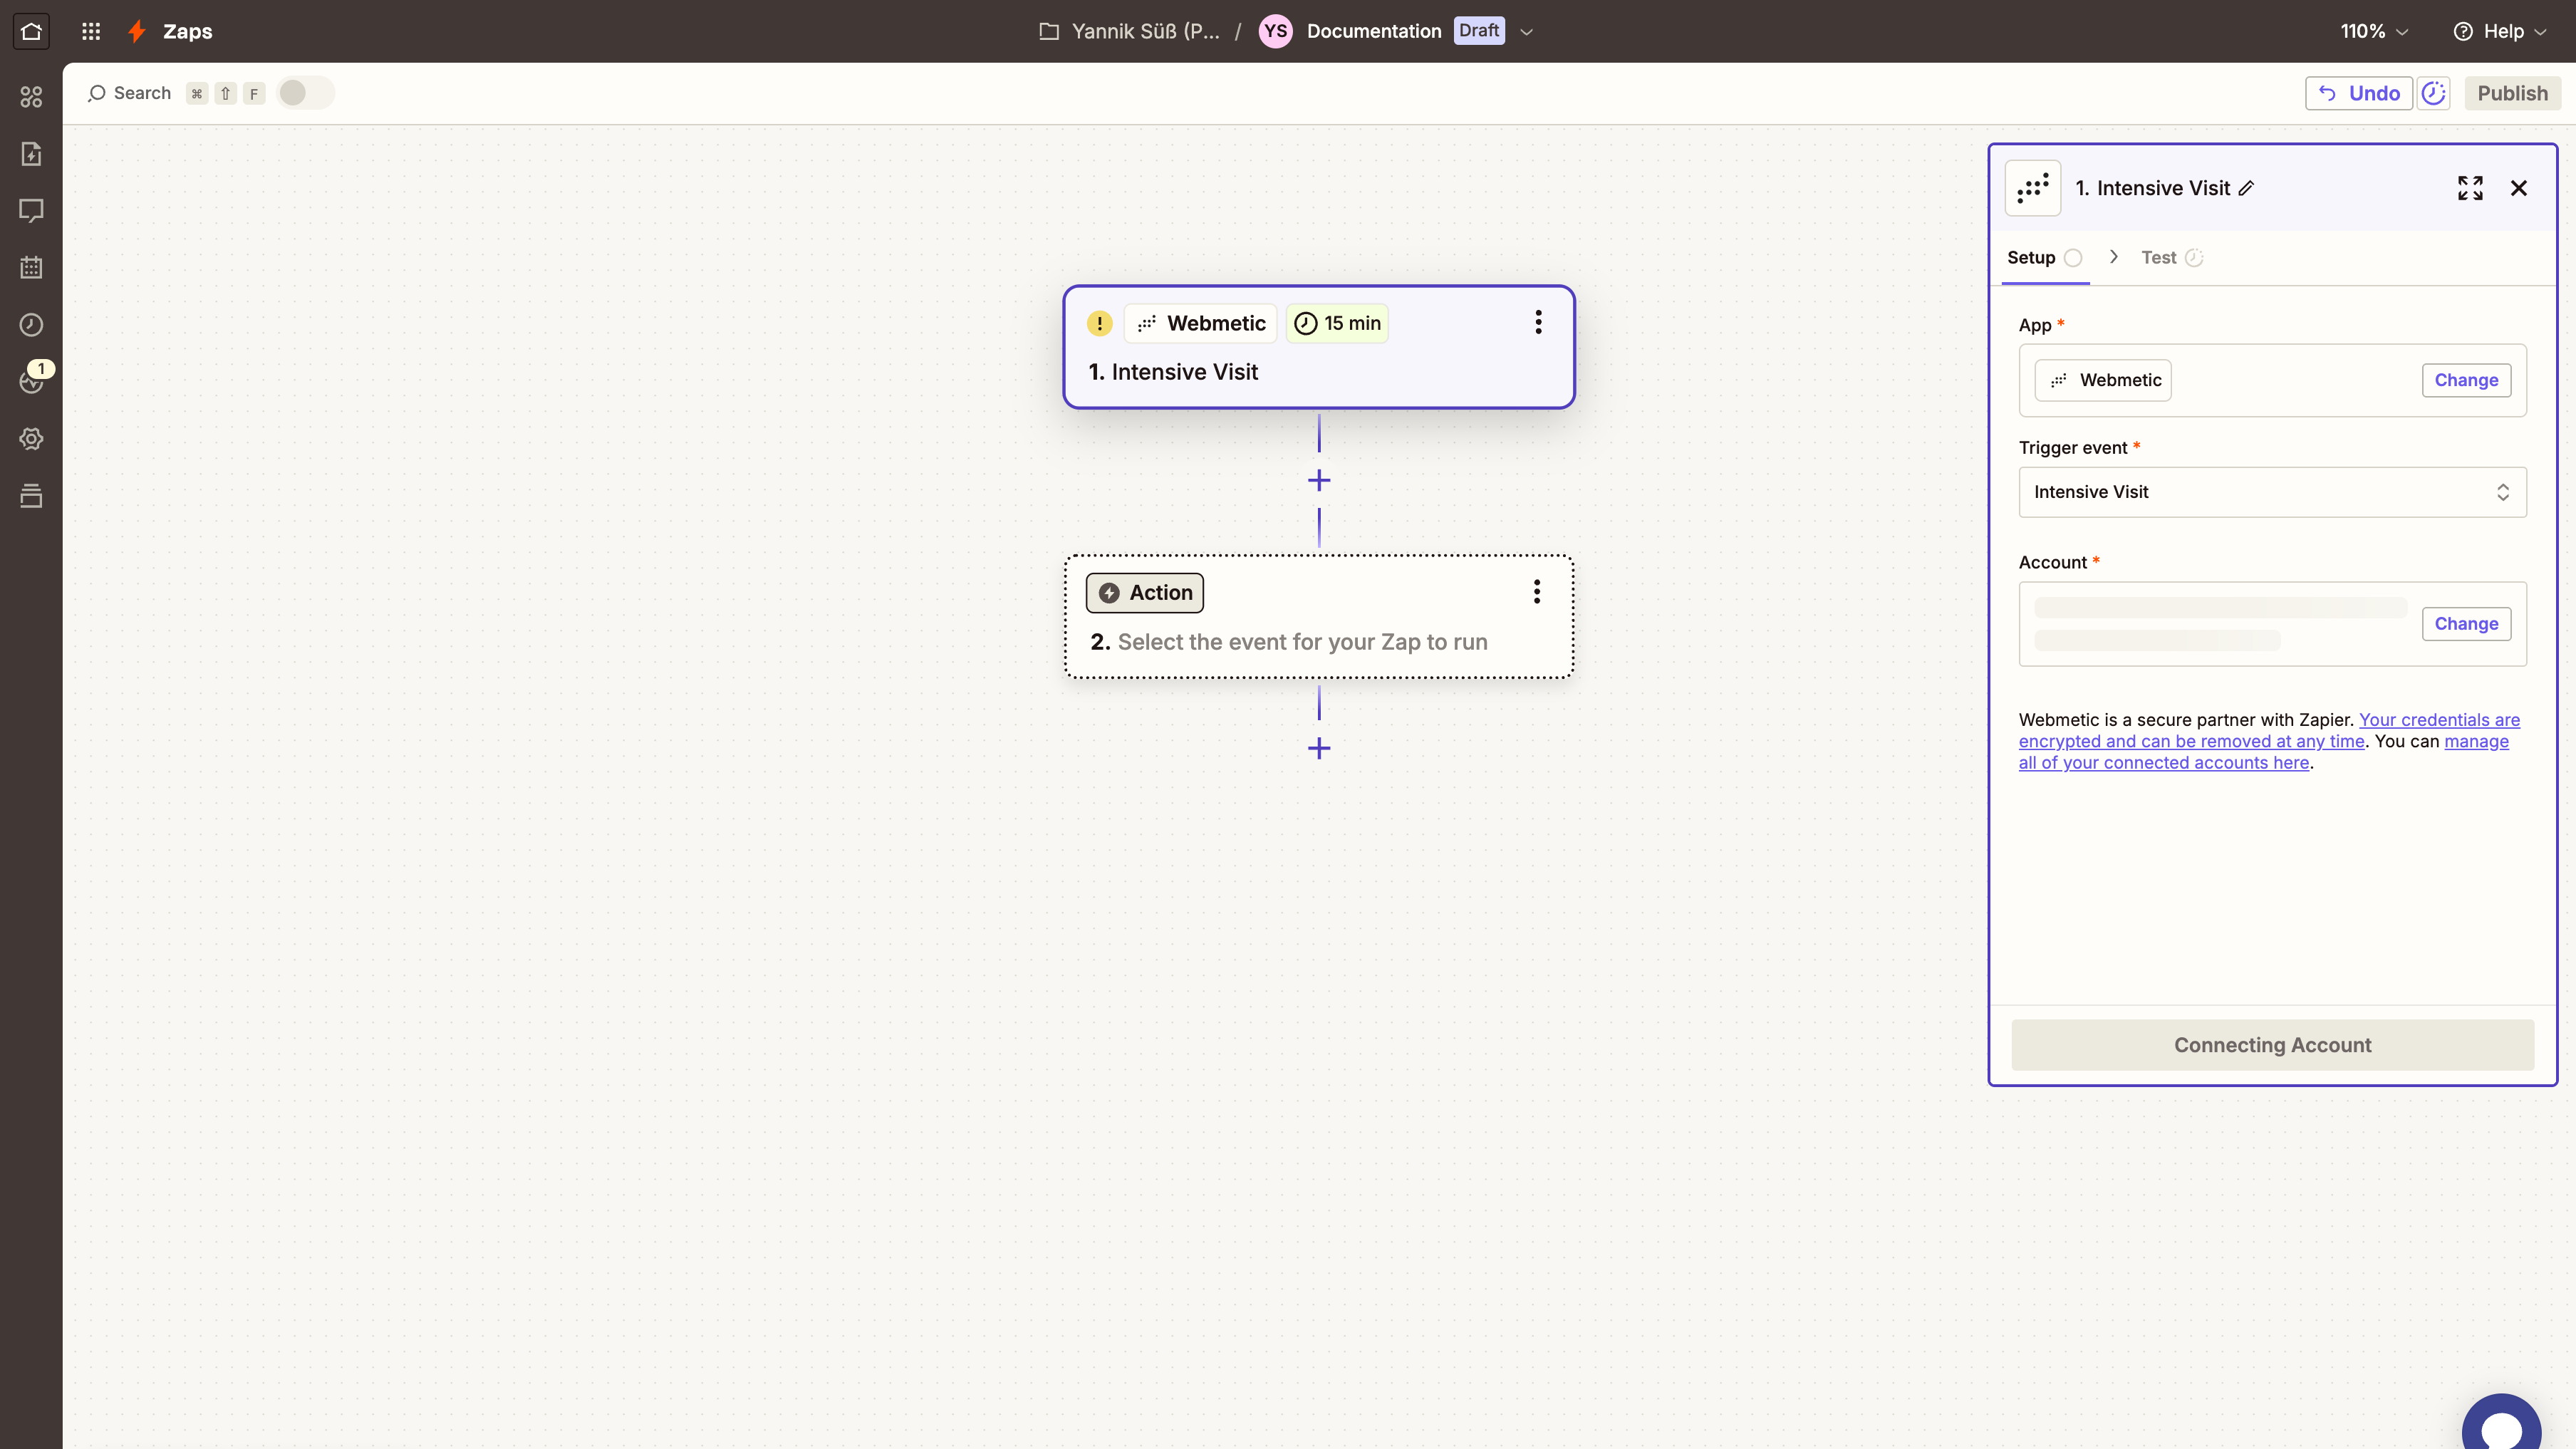
Task: Open the sidebar comments icon
Action: coord(31,211)
